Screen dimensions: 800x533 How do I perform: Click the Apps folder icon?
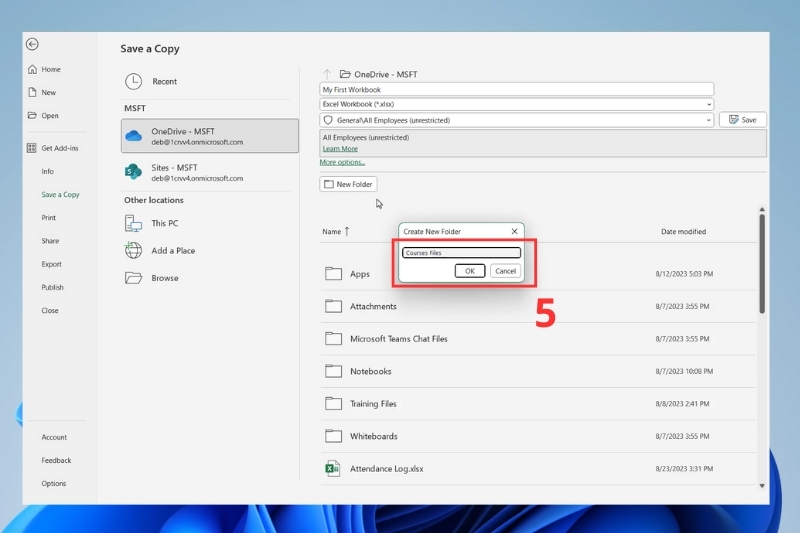pos(333,273)
